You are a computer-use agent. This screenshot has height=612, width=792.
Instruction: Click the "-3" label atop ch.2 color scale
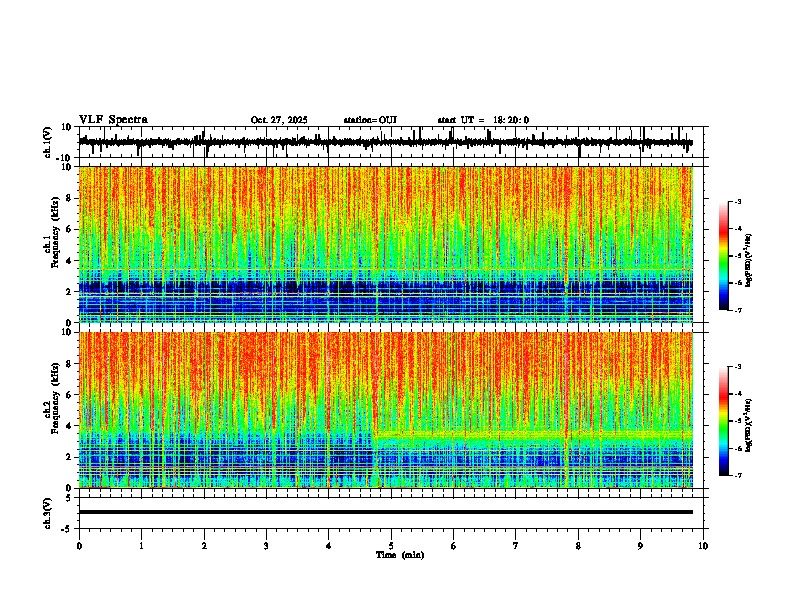738,367
